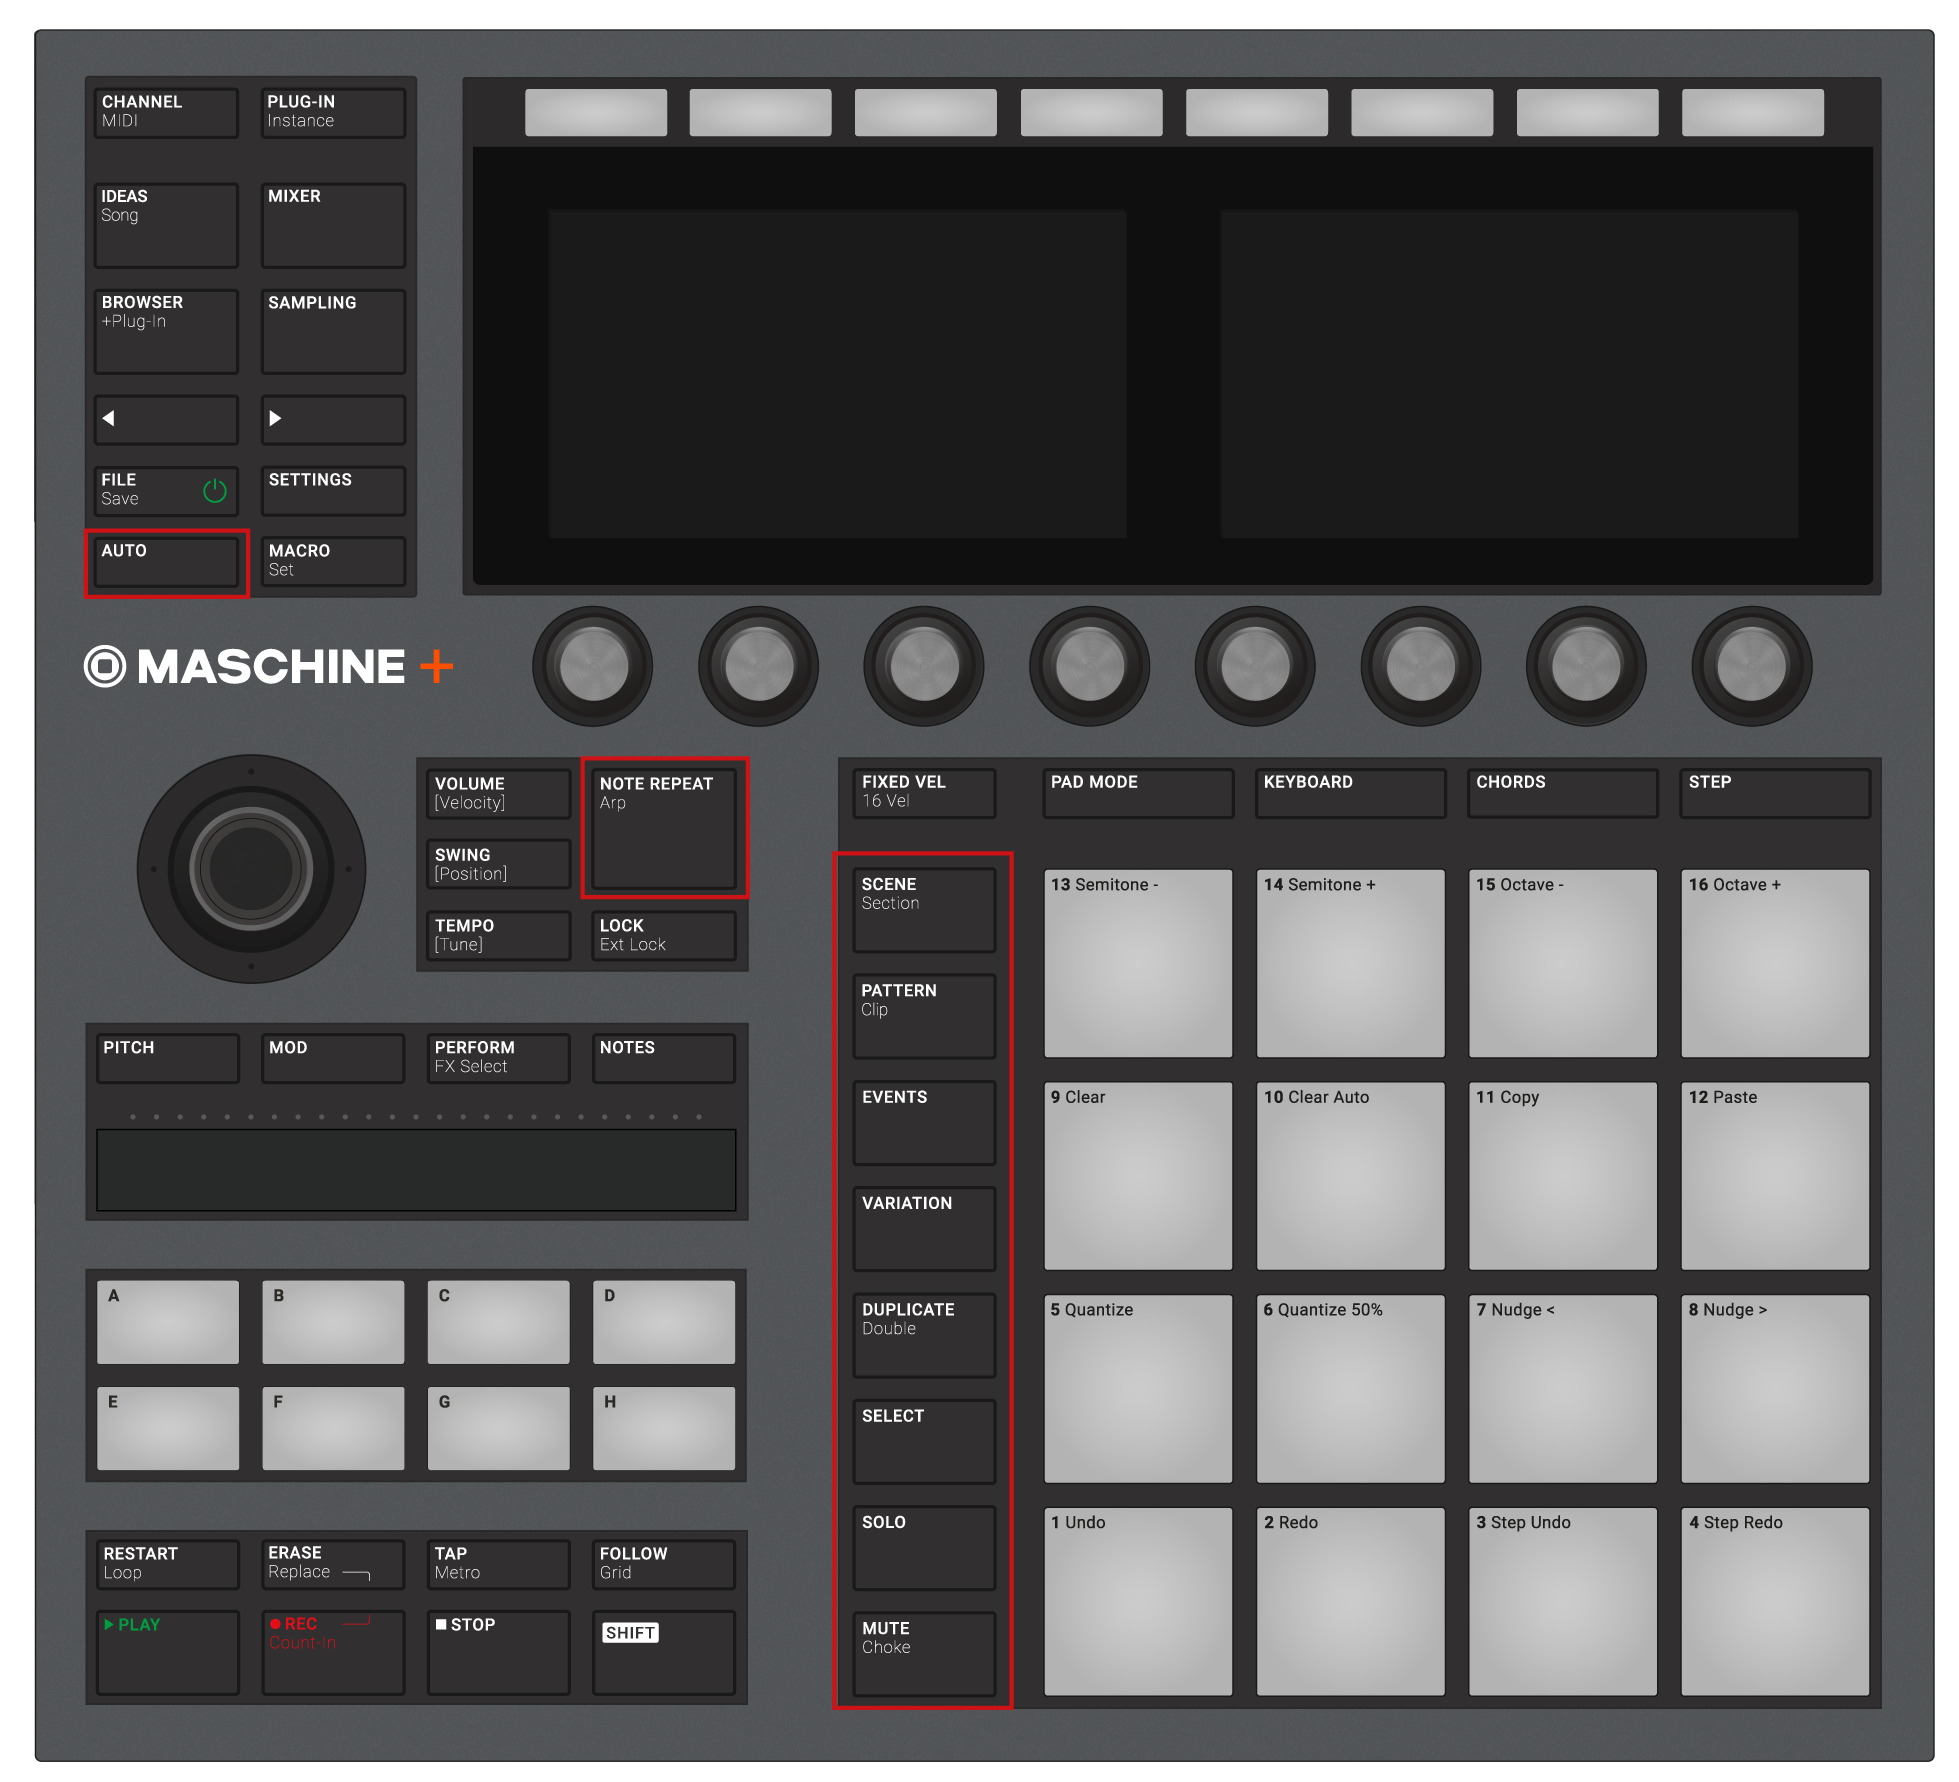Click the Maschine logo emblem

click(105, 666)
